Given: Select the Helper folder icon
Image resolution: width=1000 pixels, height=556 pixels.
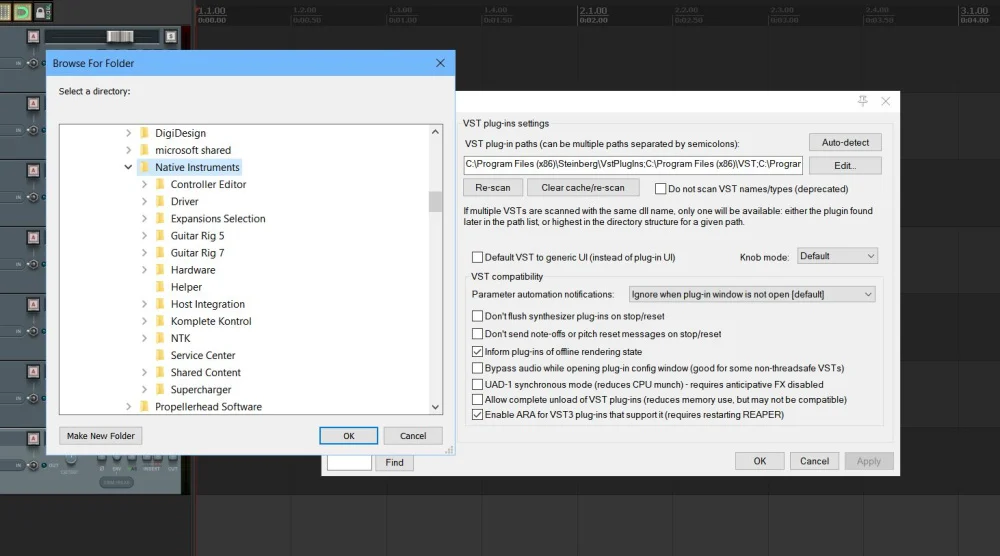Looking at the screenshot, I should [x=160, y=287].
